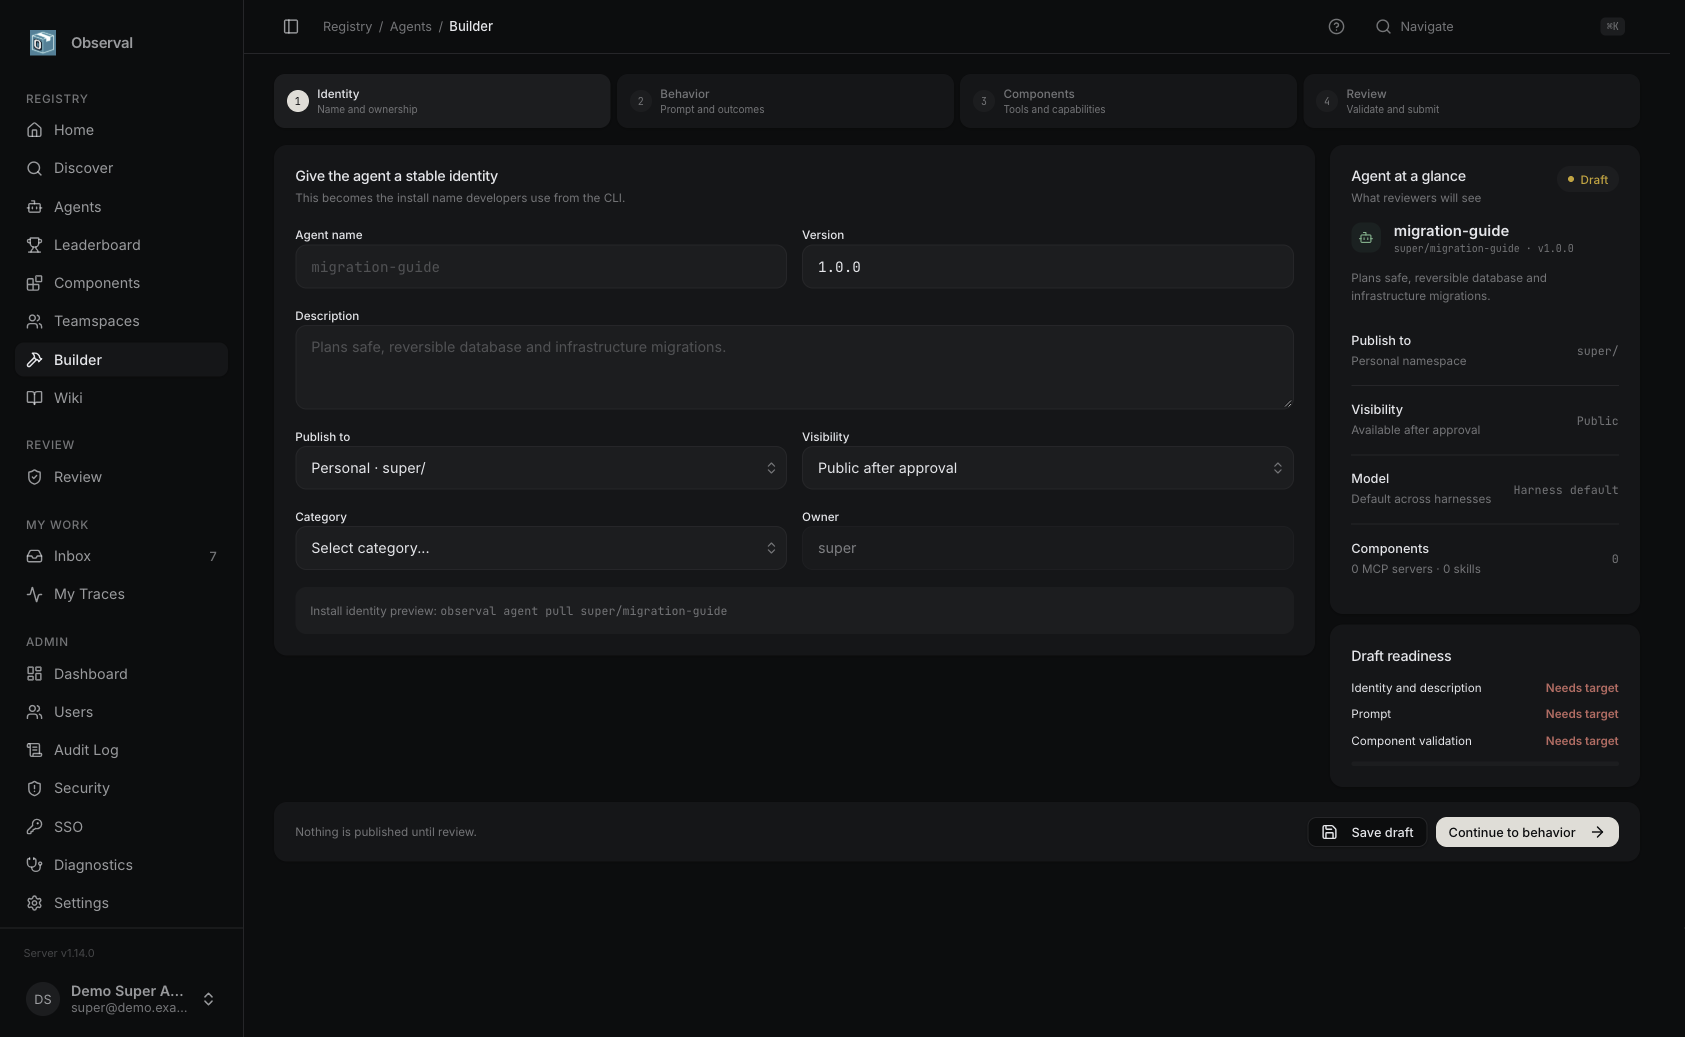Focus the Version input field

pyautogui.click(x=1047, y=267)
